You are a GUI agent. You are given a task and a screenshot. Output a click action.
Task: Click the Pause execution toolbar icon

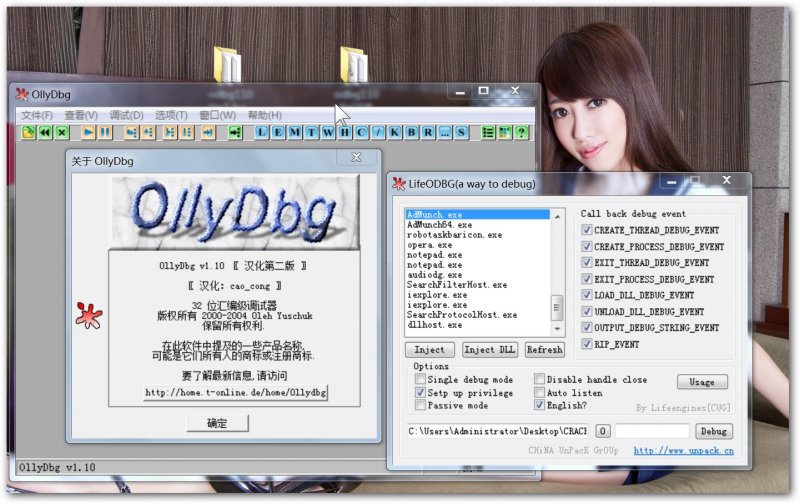pyautogui.click(x=105, y=133)
